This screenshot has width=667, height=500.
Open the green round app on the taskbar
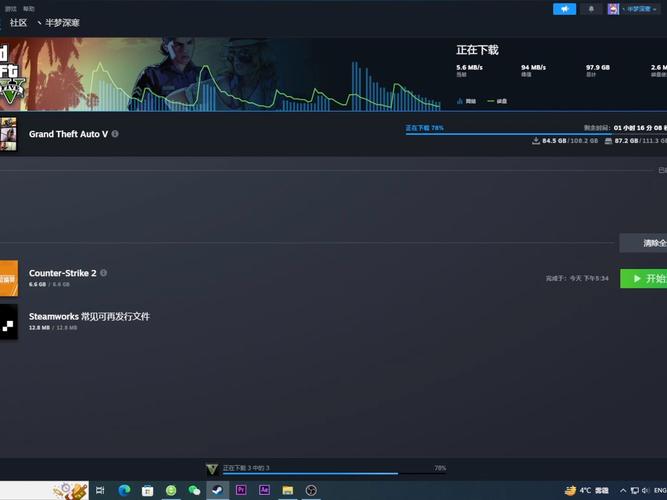171,490
